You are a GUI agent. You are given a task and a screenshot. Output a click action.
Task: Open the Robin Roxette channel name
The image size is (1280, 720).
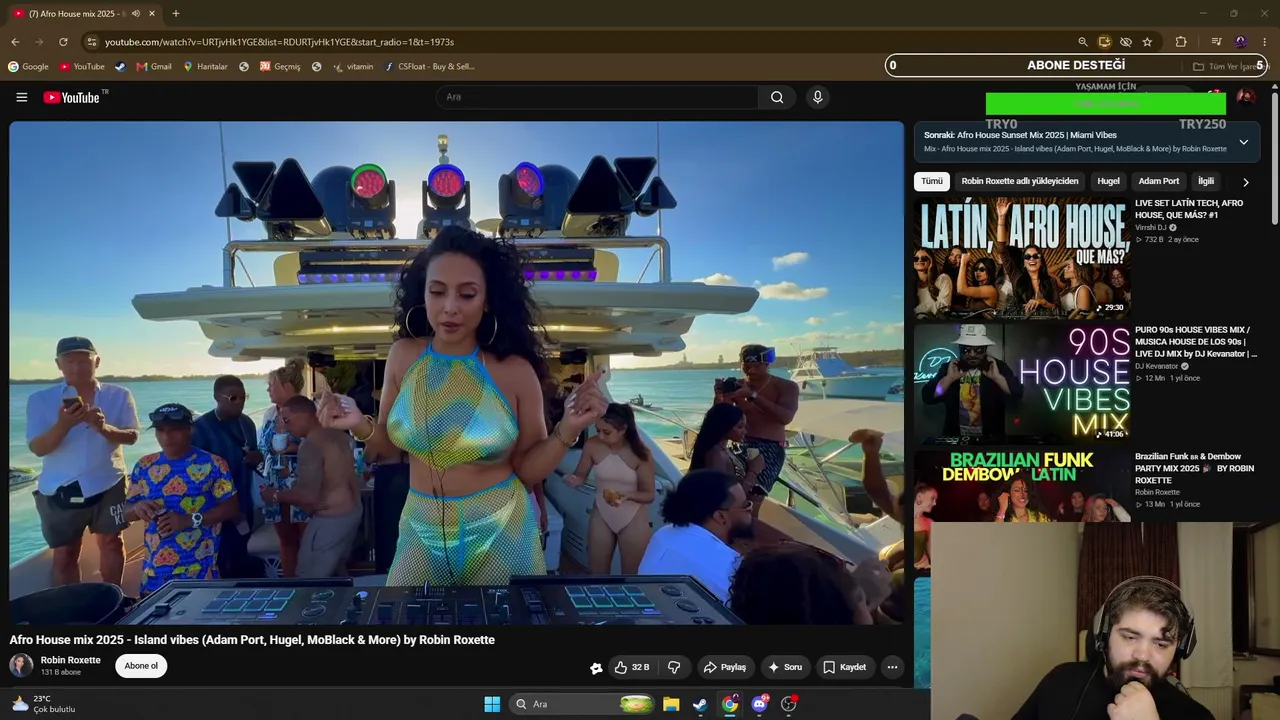71,660
